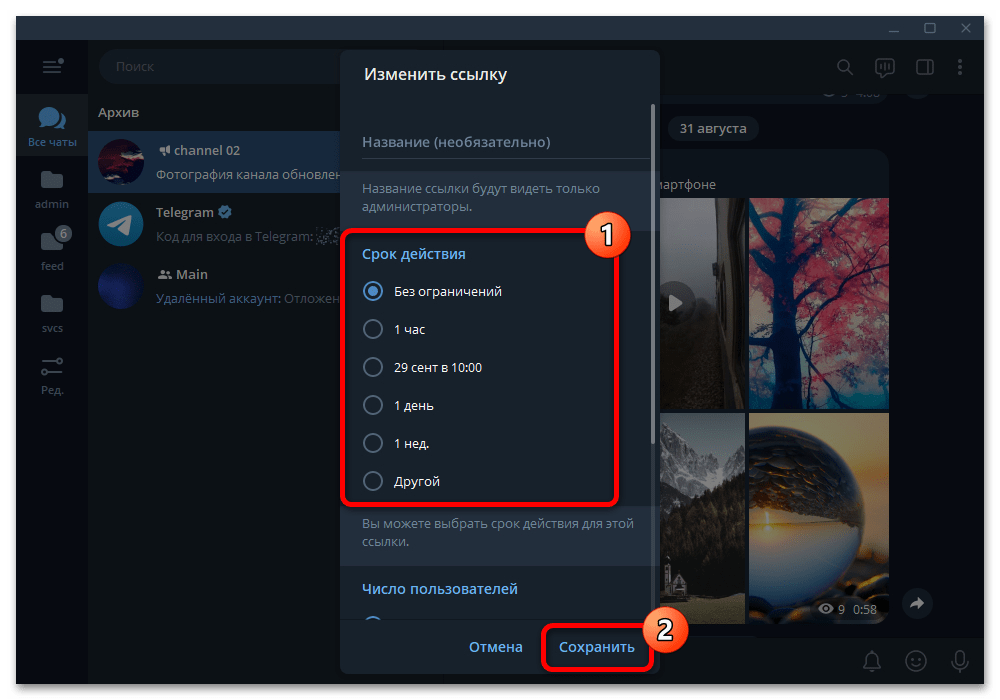The image size is (1000, 700).
Task: Open the emoji picker
Action: (x=916, y=661)
